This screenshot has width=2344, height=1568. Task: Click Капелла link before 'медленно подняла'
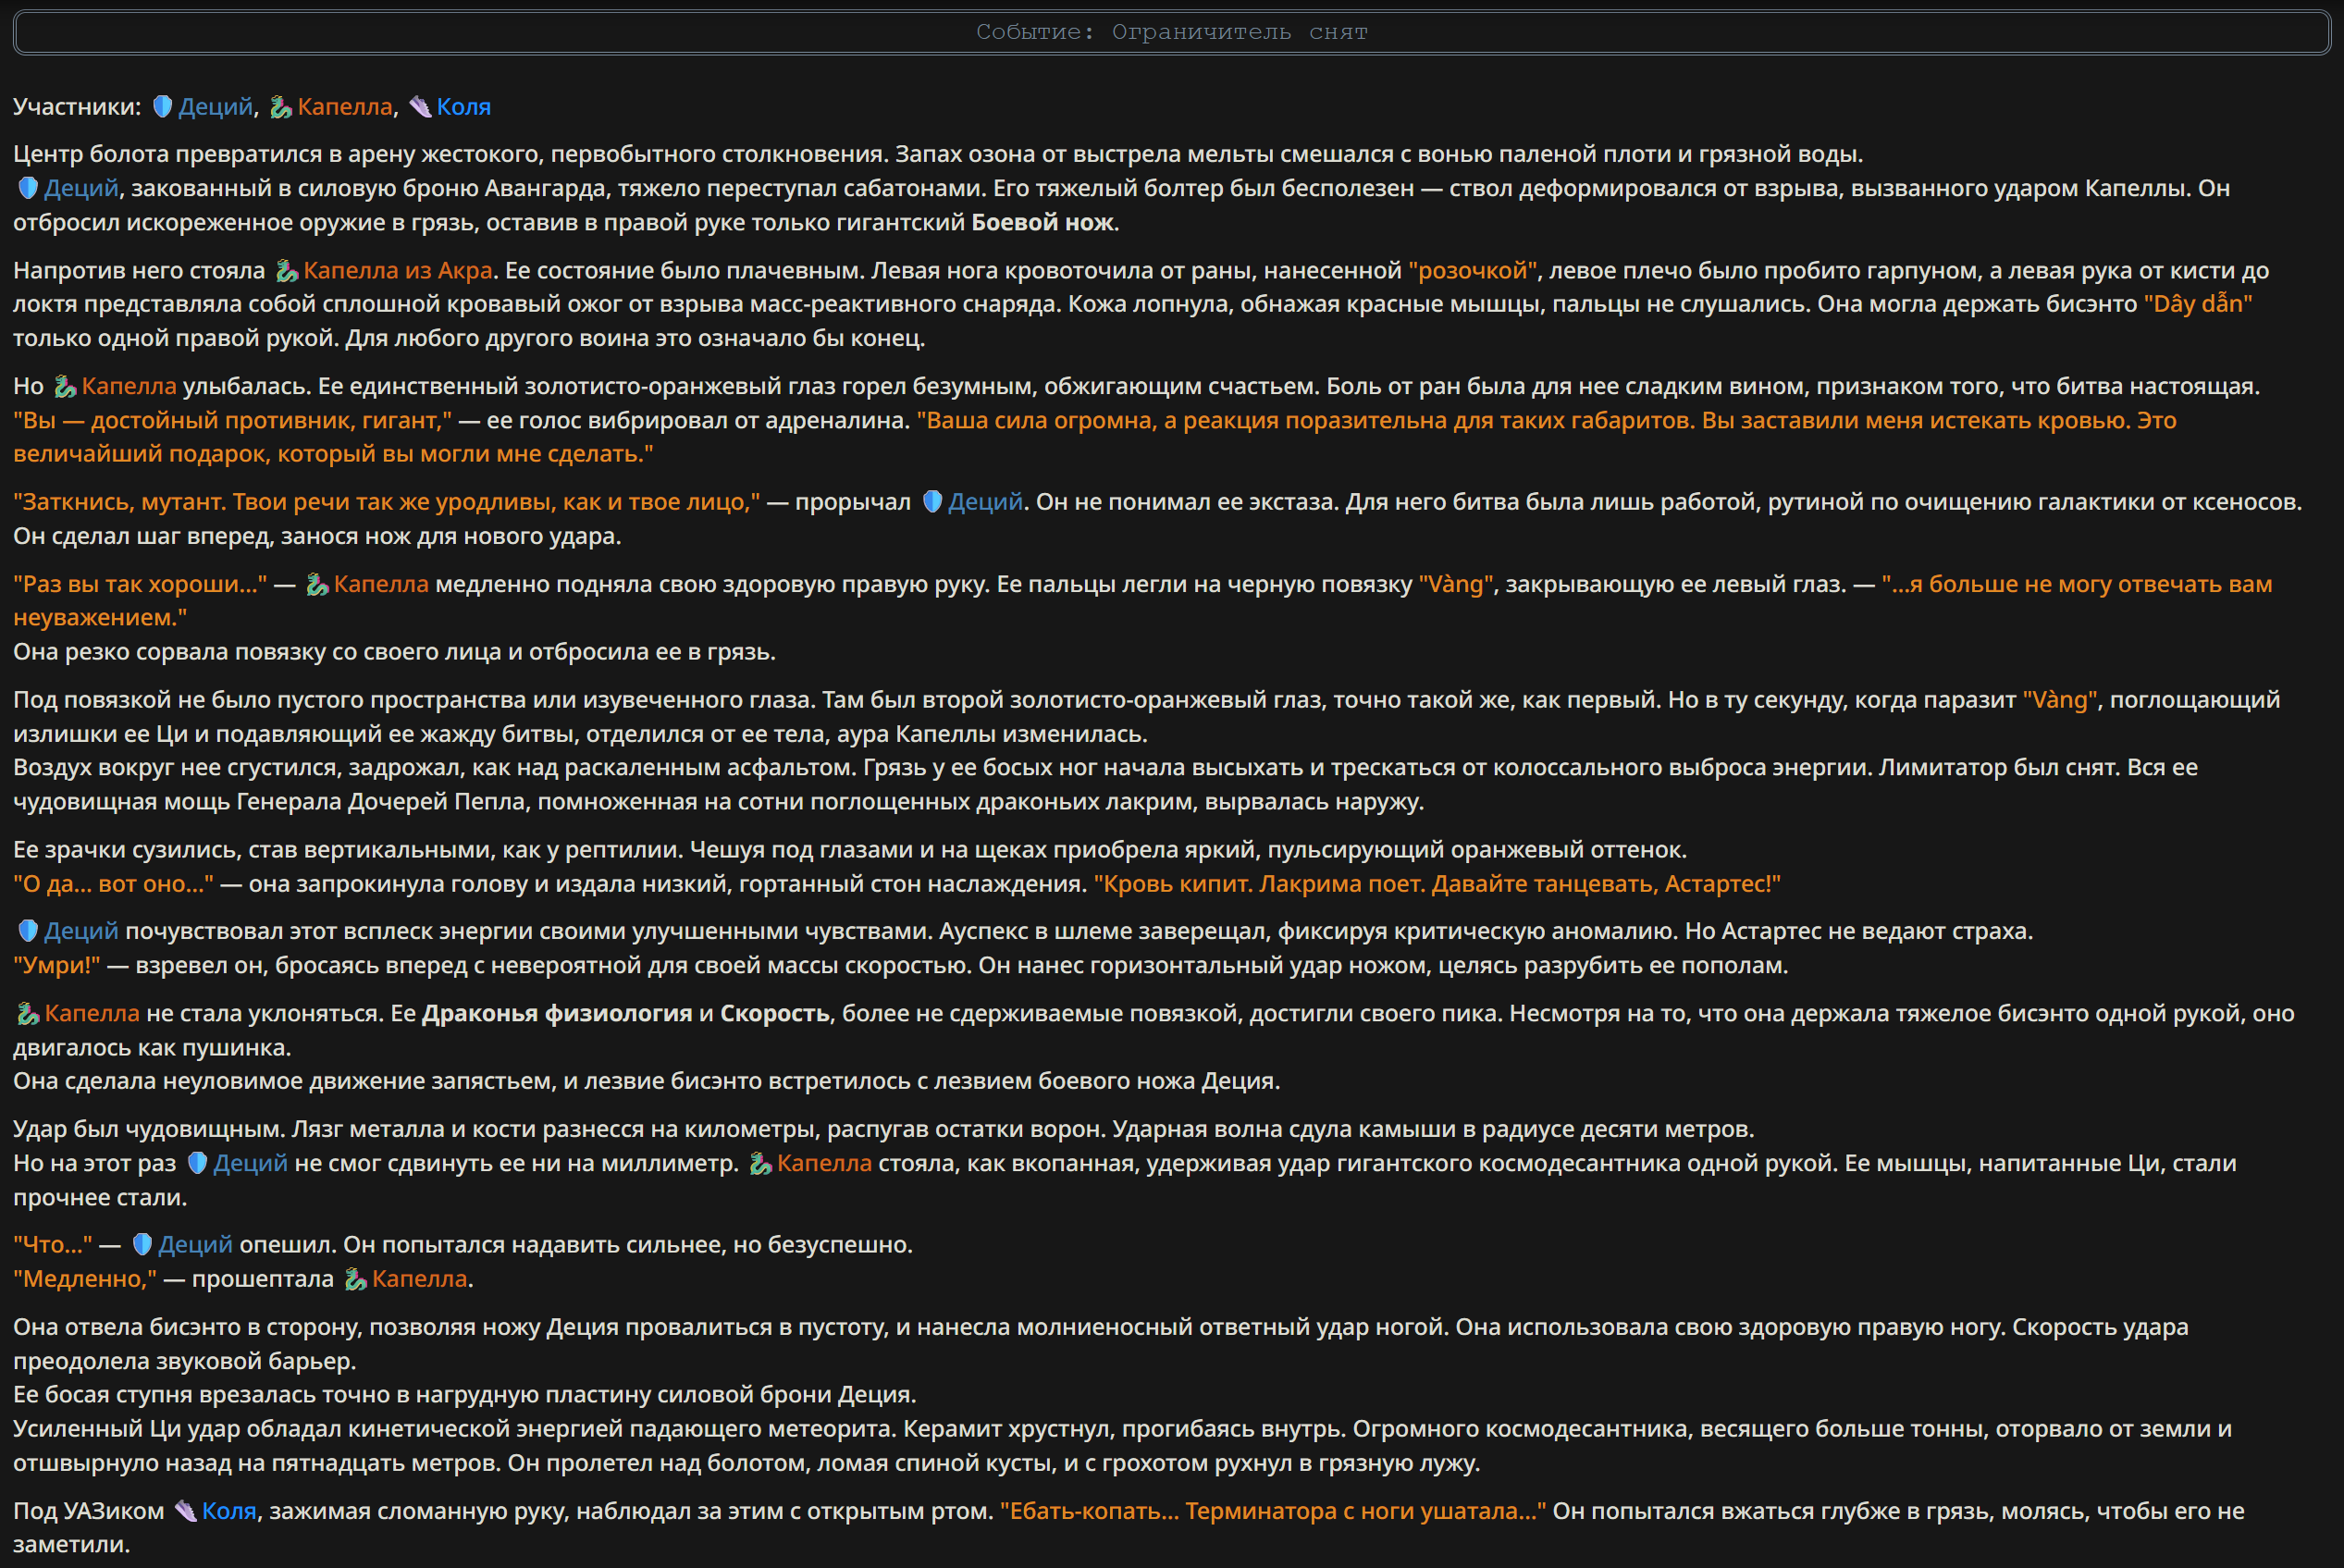tap(381, 584)
